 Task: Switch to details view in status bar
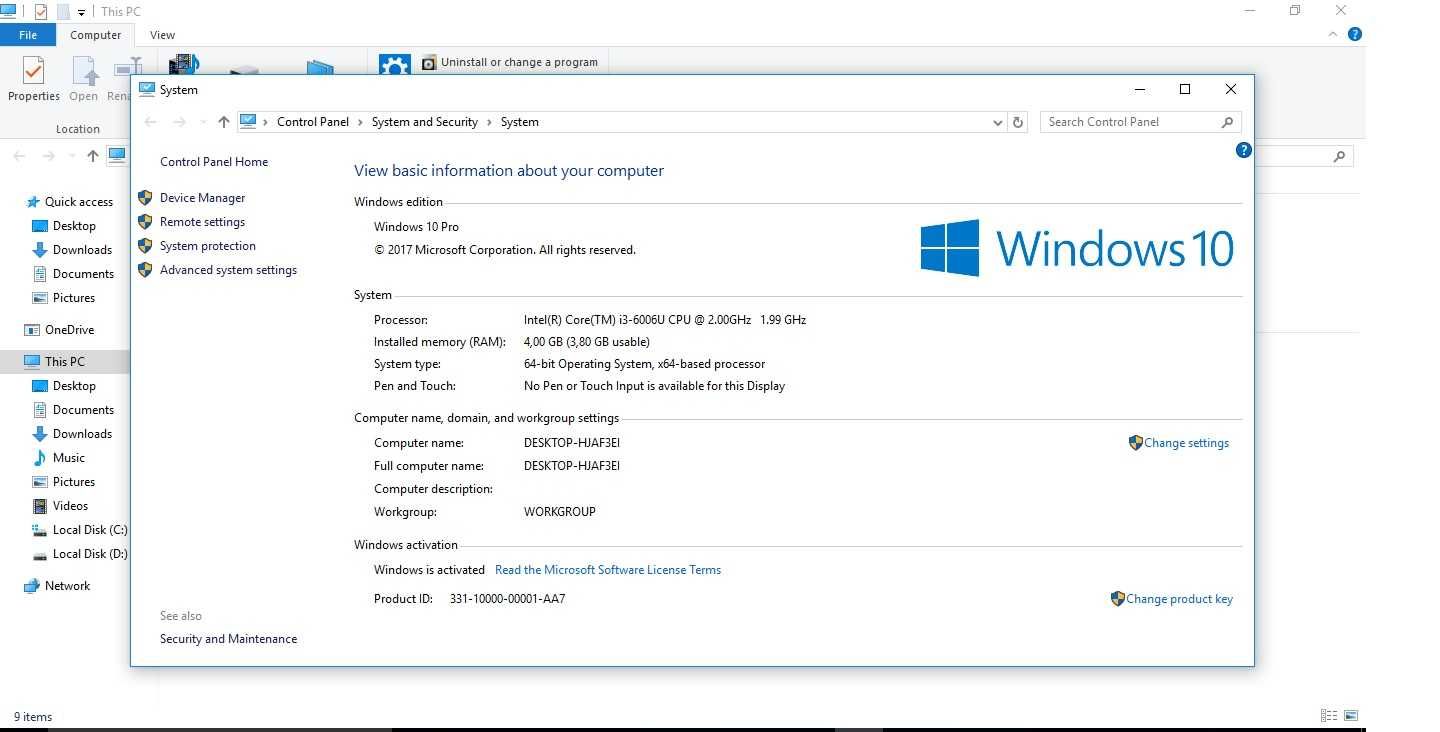tap(1329, 716)
